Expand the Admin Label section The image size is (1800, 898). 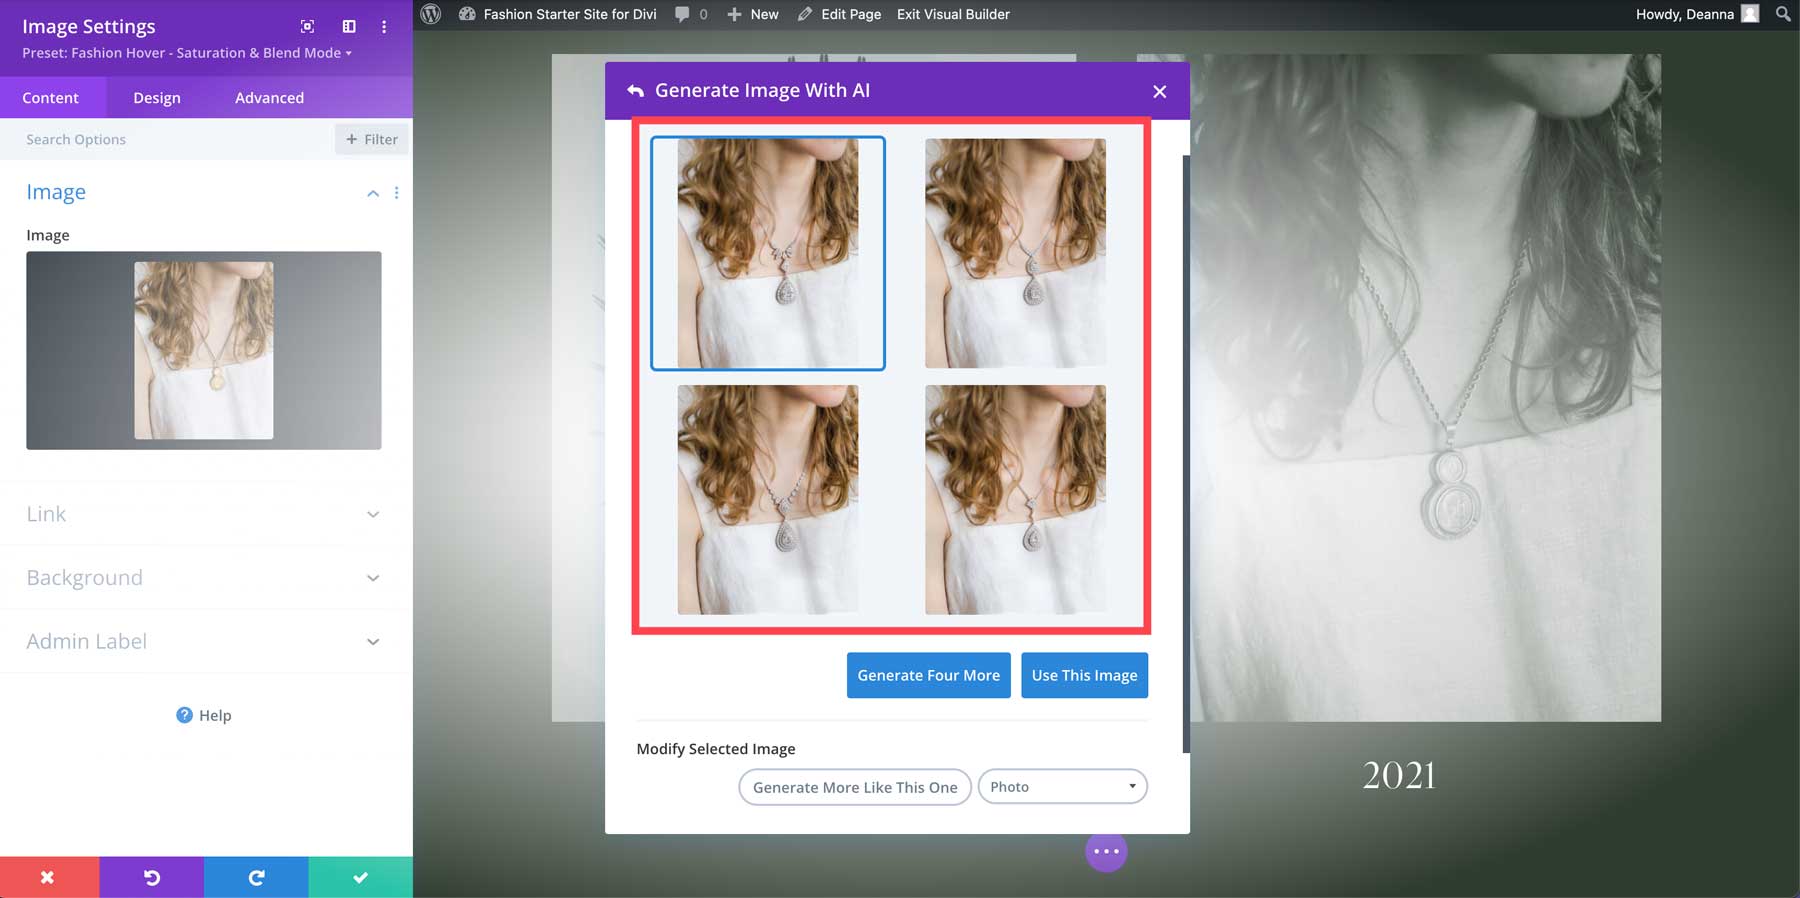(x=204, y=641)
